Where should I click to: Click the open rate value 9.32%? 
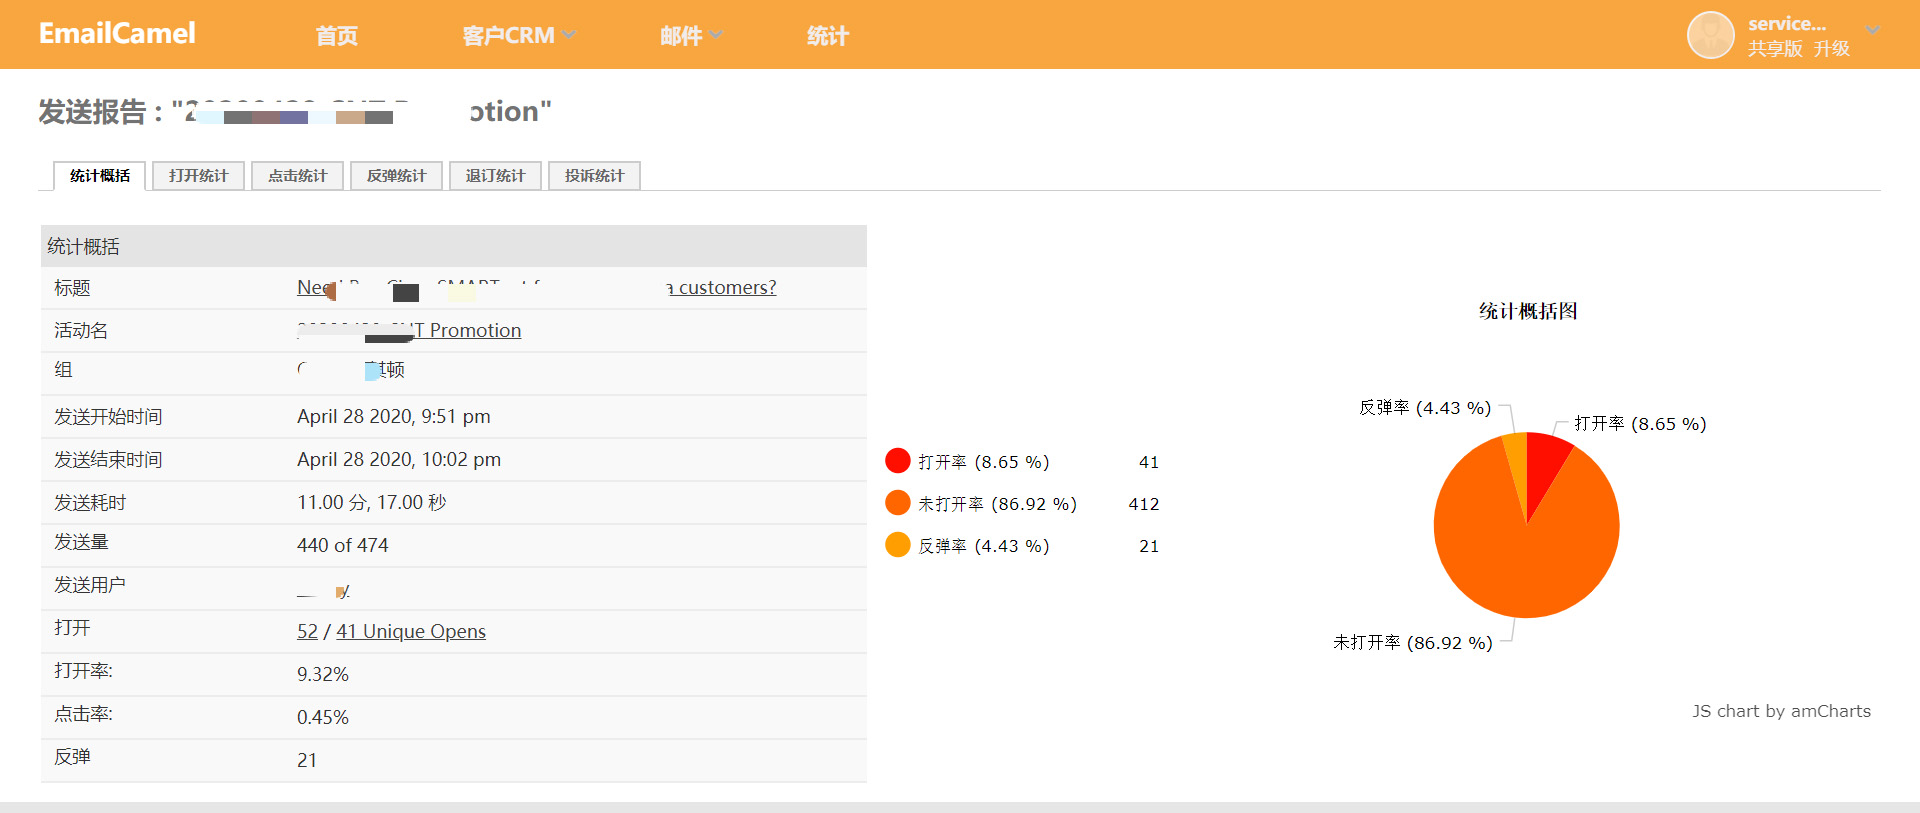323,675
